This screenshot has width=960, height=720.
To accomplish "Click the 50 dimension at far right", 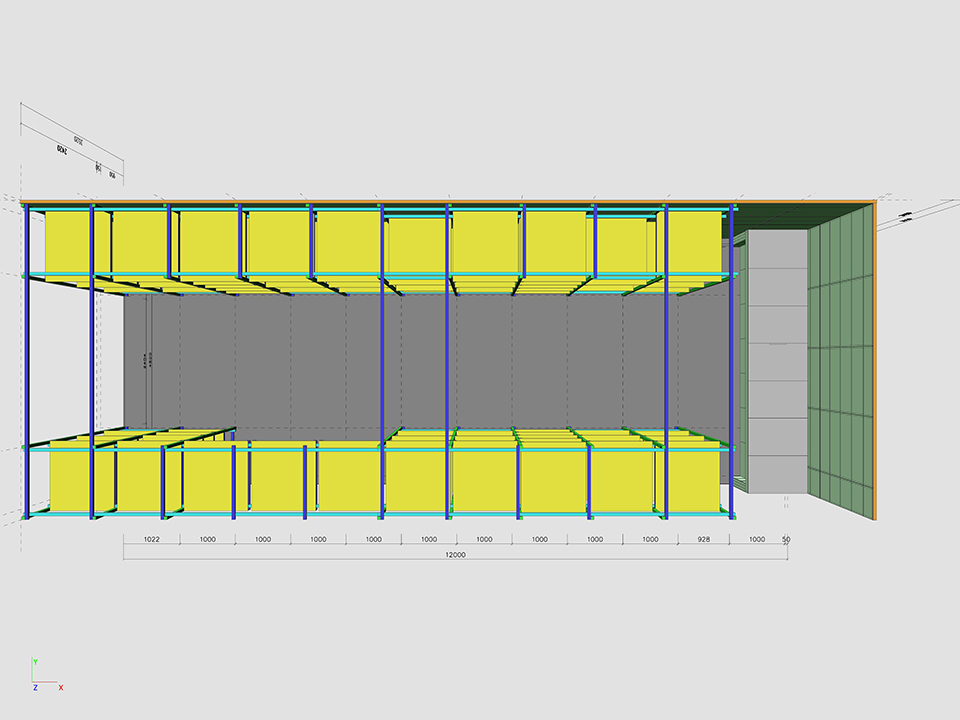I will (x=786, y=539).
